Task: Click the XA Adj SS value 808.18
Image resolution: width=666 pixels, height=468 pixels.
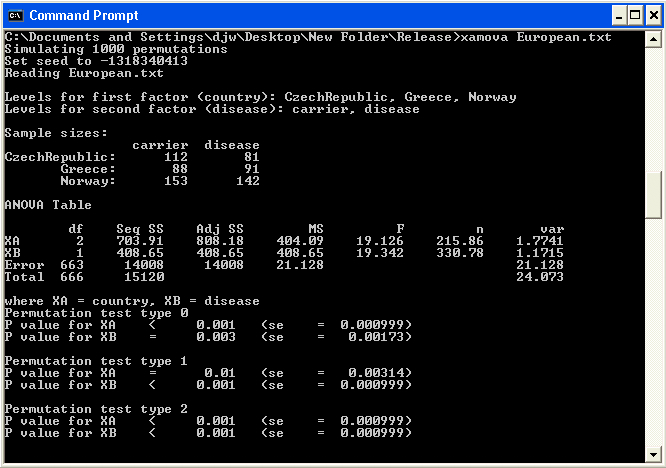Action: 220,241
